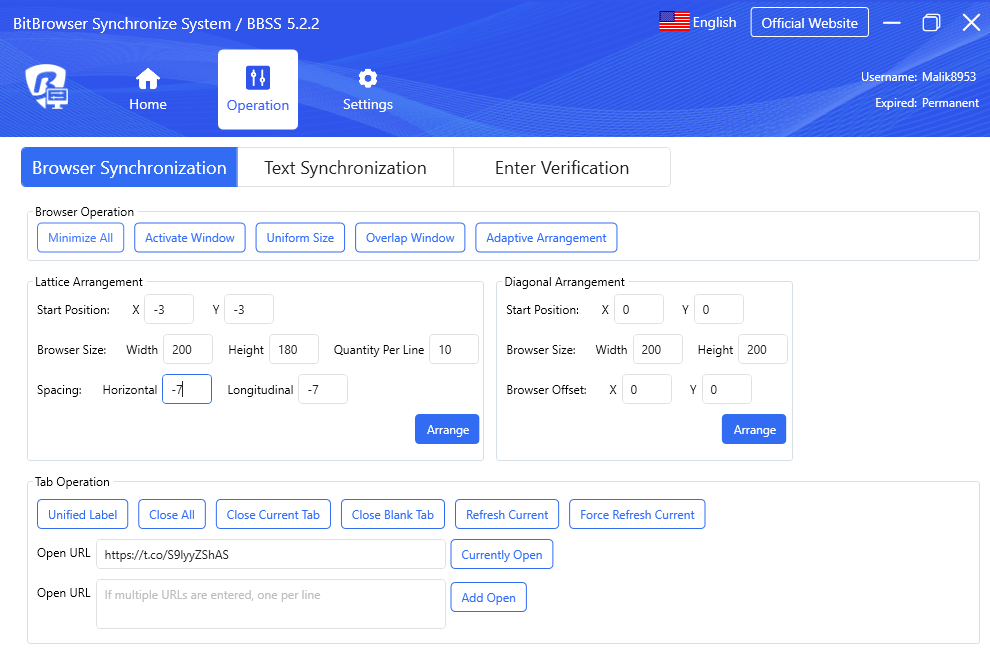Image resolution: width=990 pixels, height=660 pixels.
Task: Go to the Home page
Action: coord(148,90)
